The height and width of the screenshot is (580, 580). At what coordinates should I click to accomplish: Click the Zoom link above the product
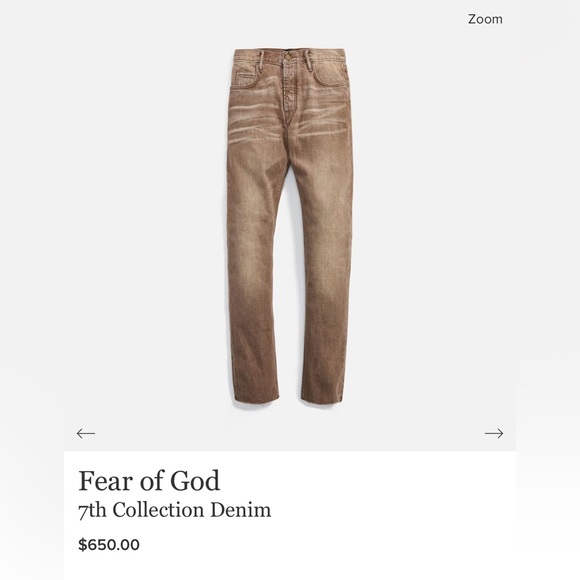coord(485,19)
